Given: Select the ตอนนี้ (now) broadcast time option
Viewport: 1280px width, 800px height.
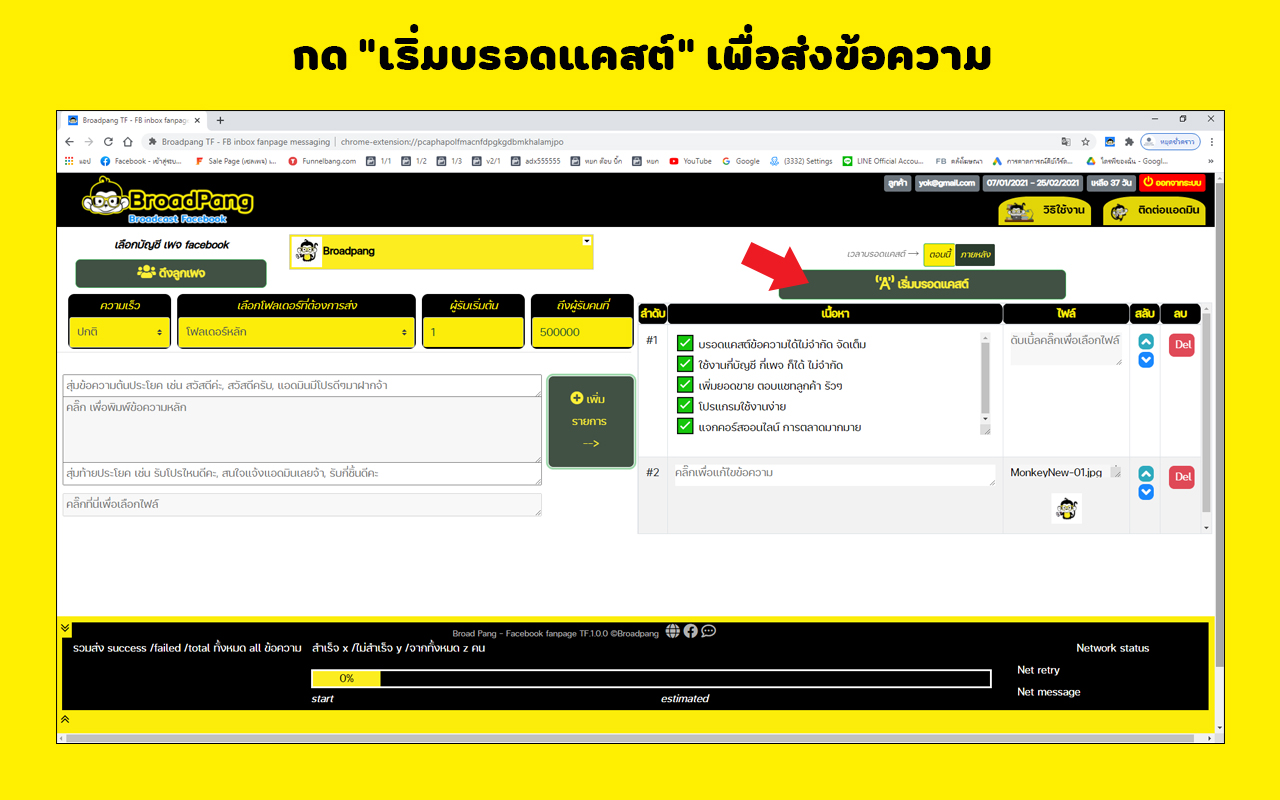Looking at the screenshot, I should [x=938, y=255].
